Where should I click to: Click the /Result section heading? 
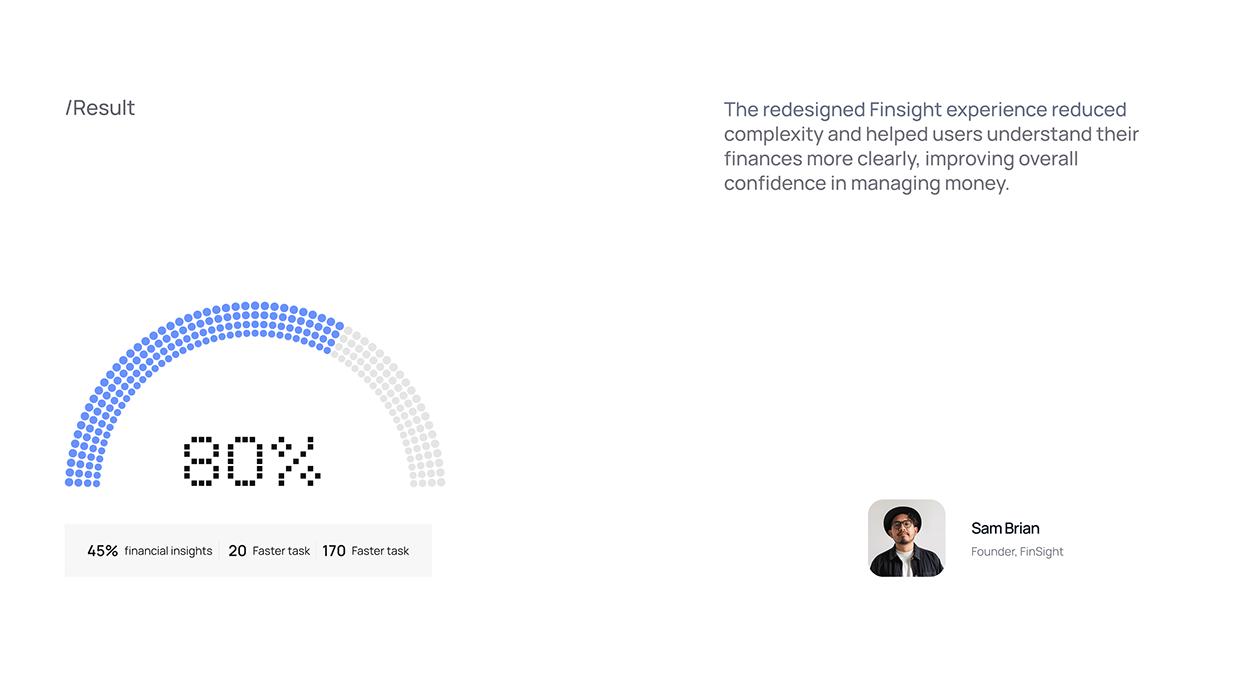pos(100,108)
